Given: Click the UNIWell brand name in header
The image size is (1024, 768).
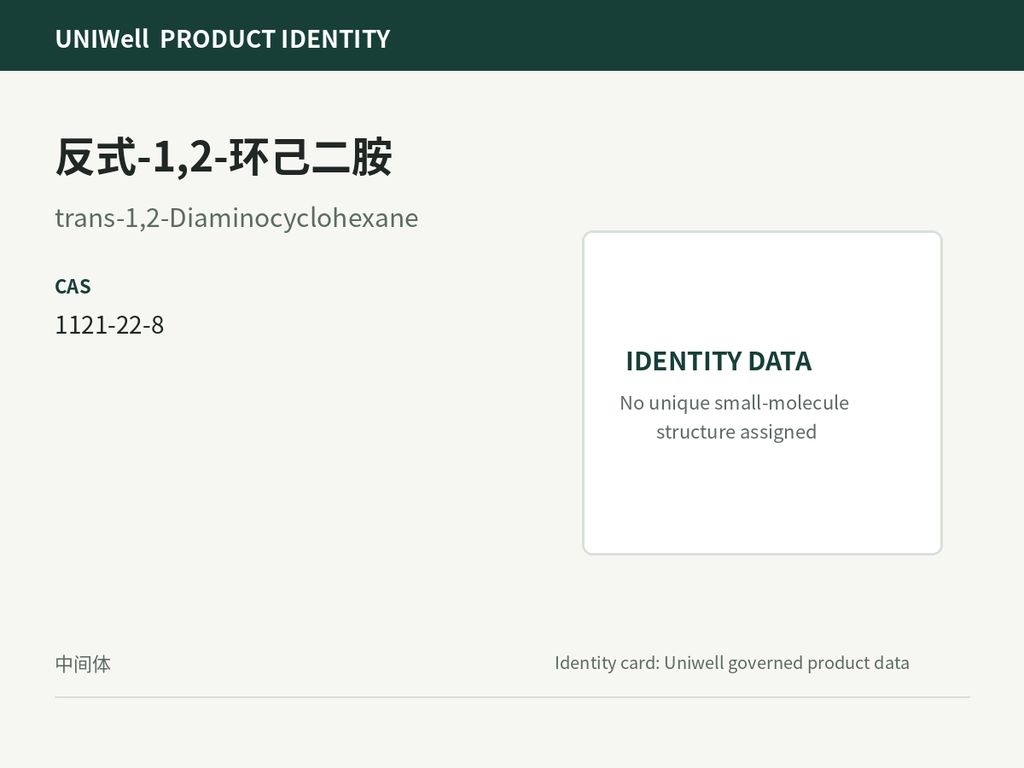Looking at the screenshot, I should pyautogui.click(x=102, y=39).
